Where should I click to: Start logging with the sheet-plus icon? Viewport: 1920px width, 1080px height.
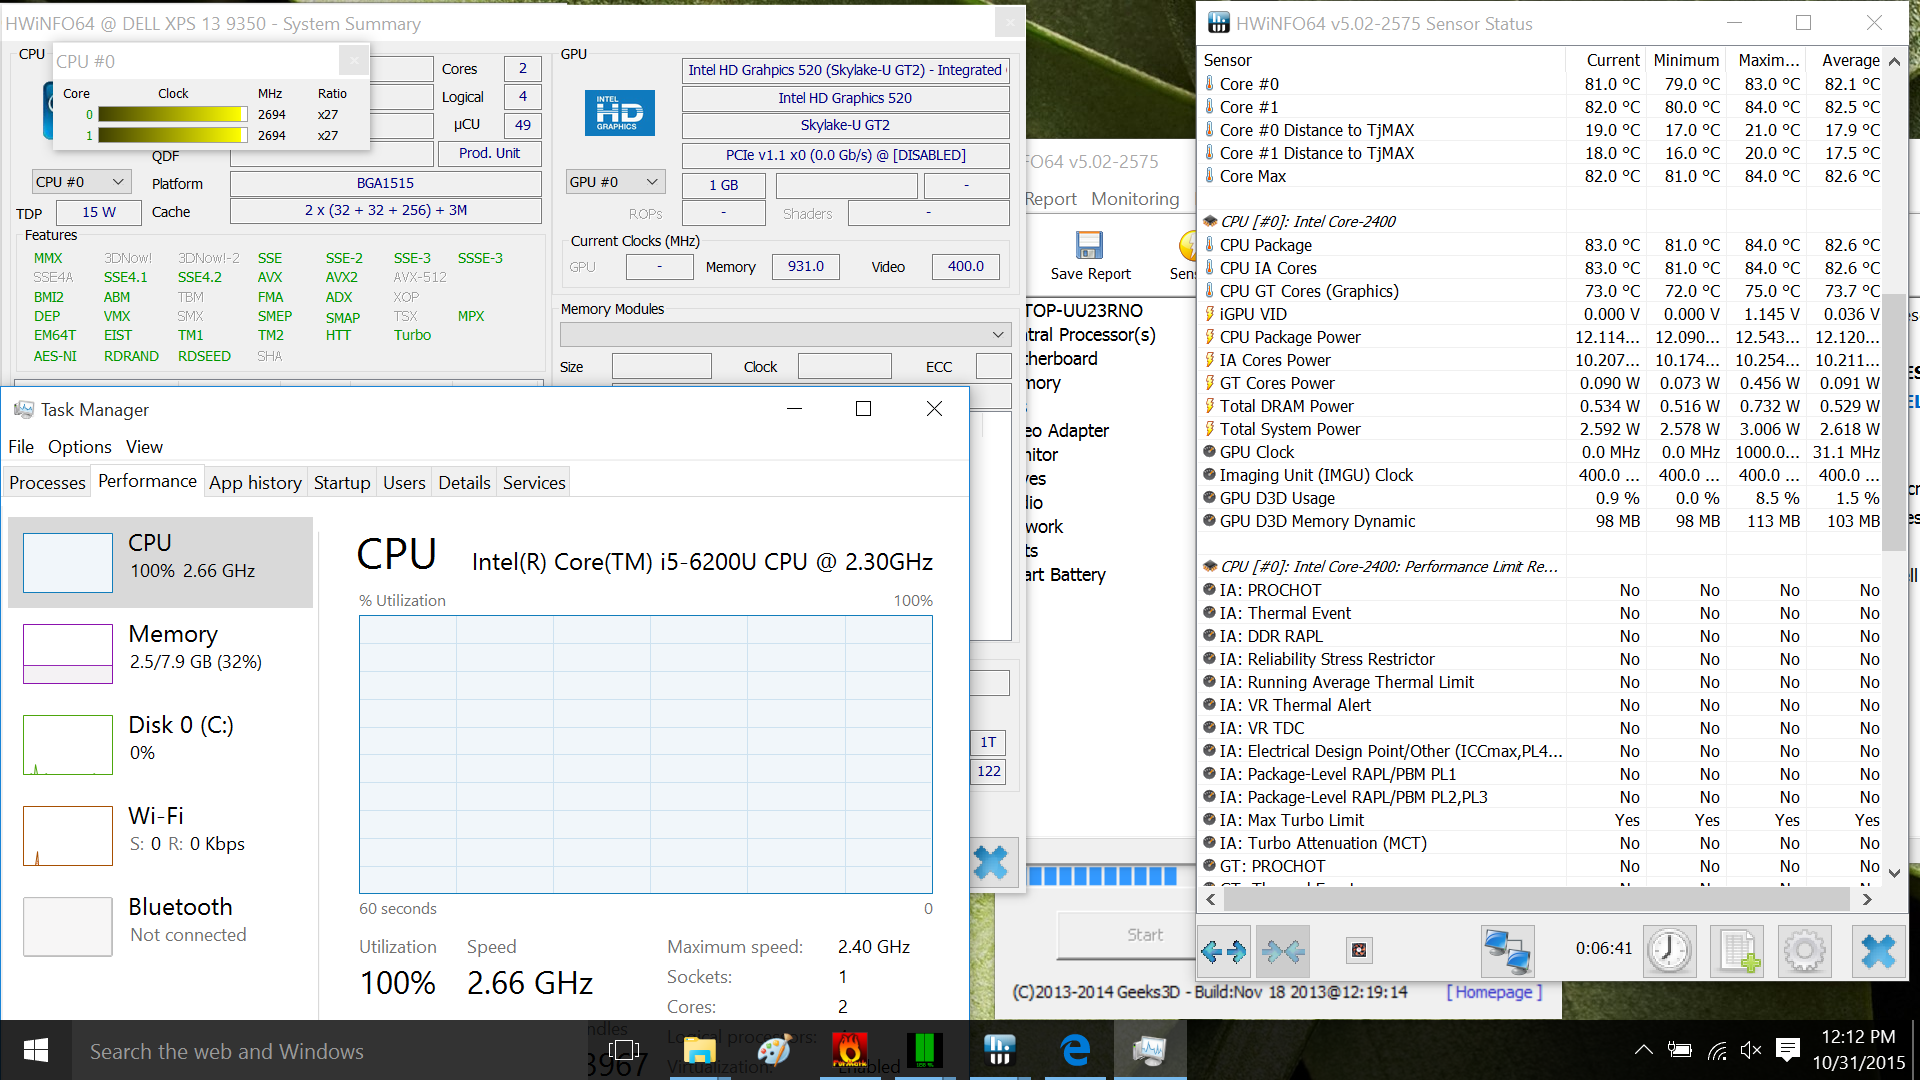click(x=1739, y=951)
